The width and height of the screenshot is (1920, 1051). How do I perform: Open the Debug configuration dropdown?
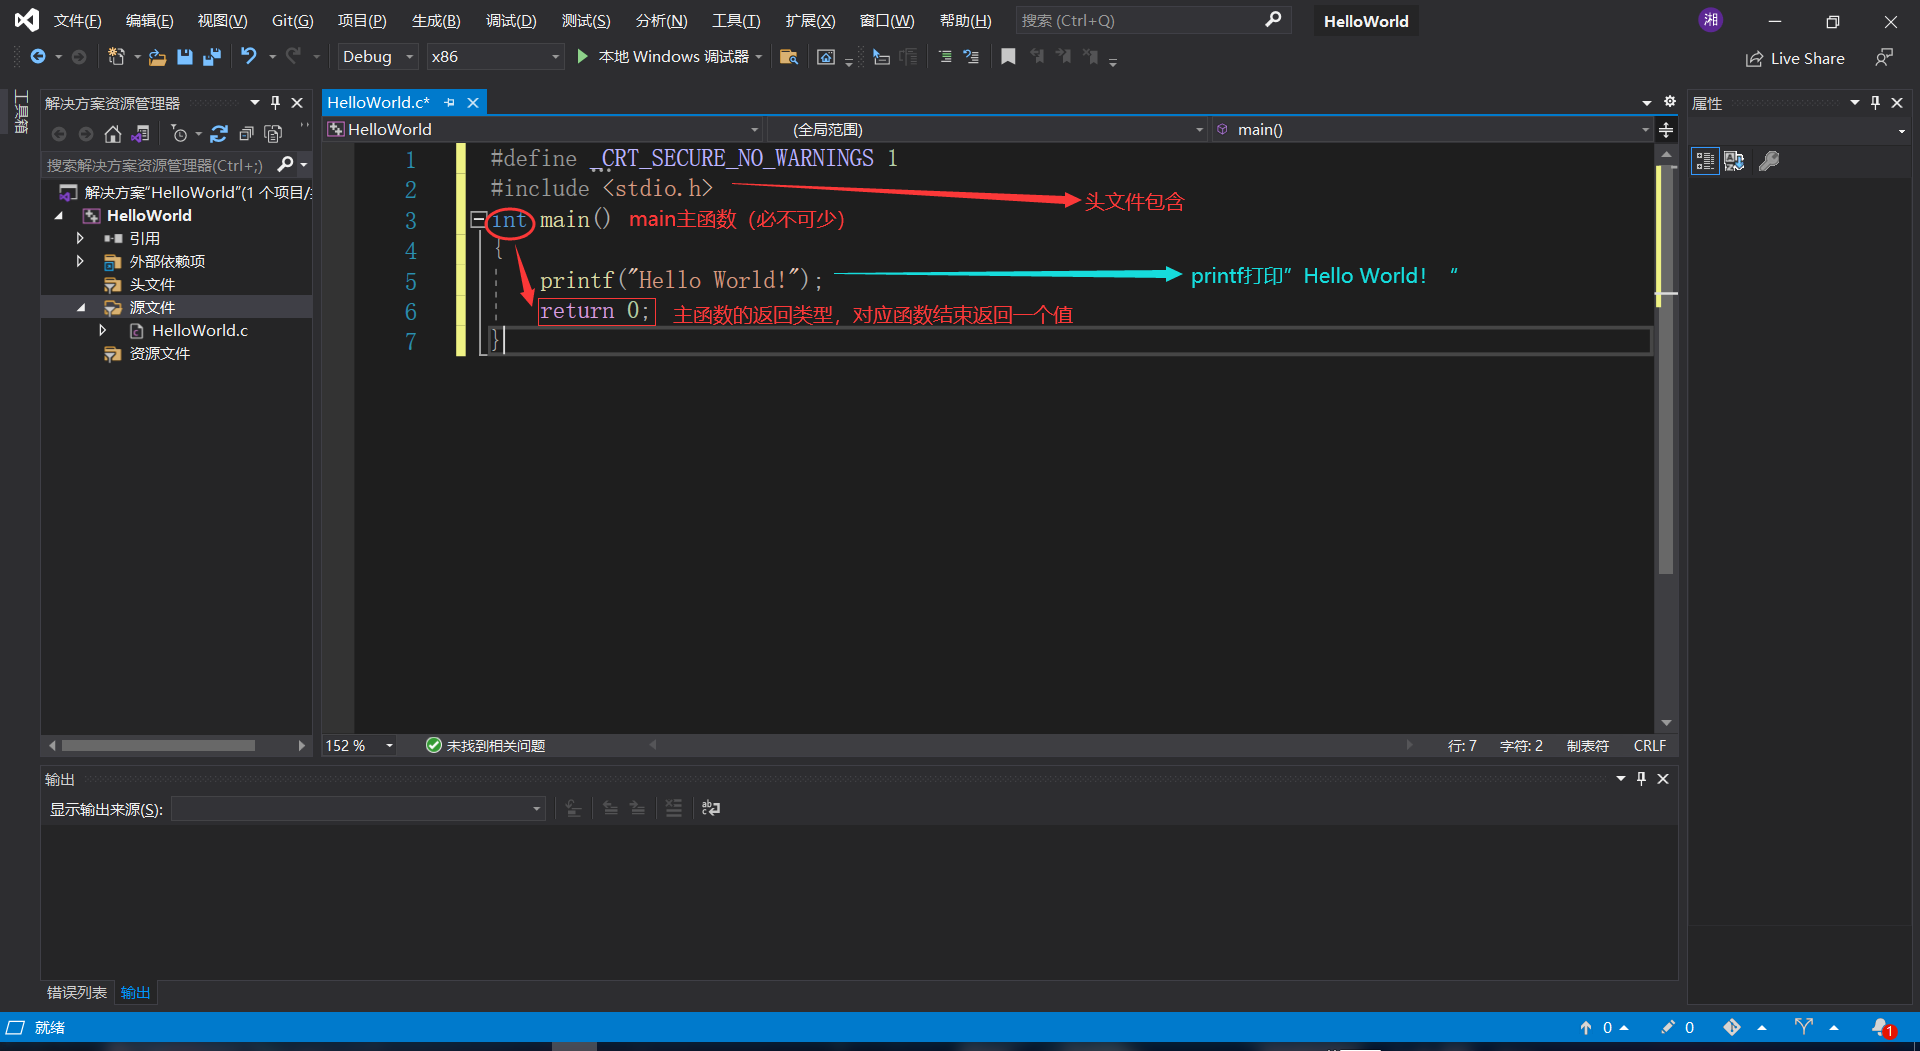[x=376, y=57]
